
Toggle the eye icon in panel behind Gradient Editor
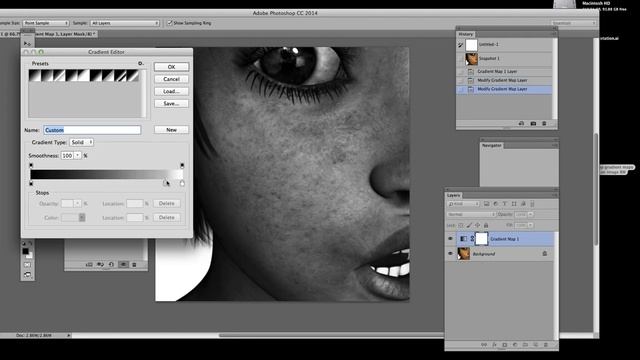point(123,265)
